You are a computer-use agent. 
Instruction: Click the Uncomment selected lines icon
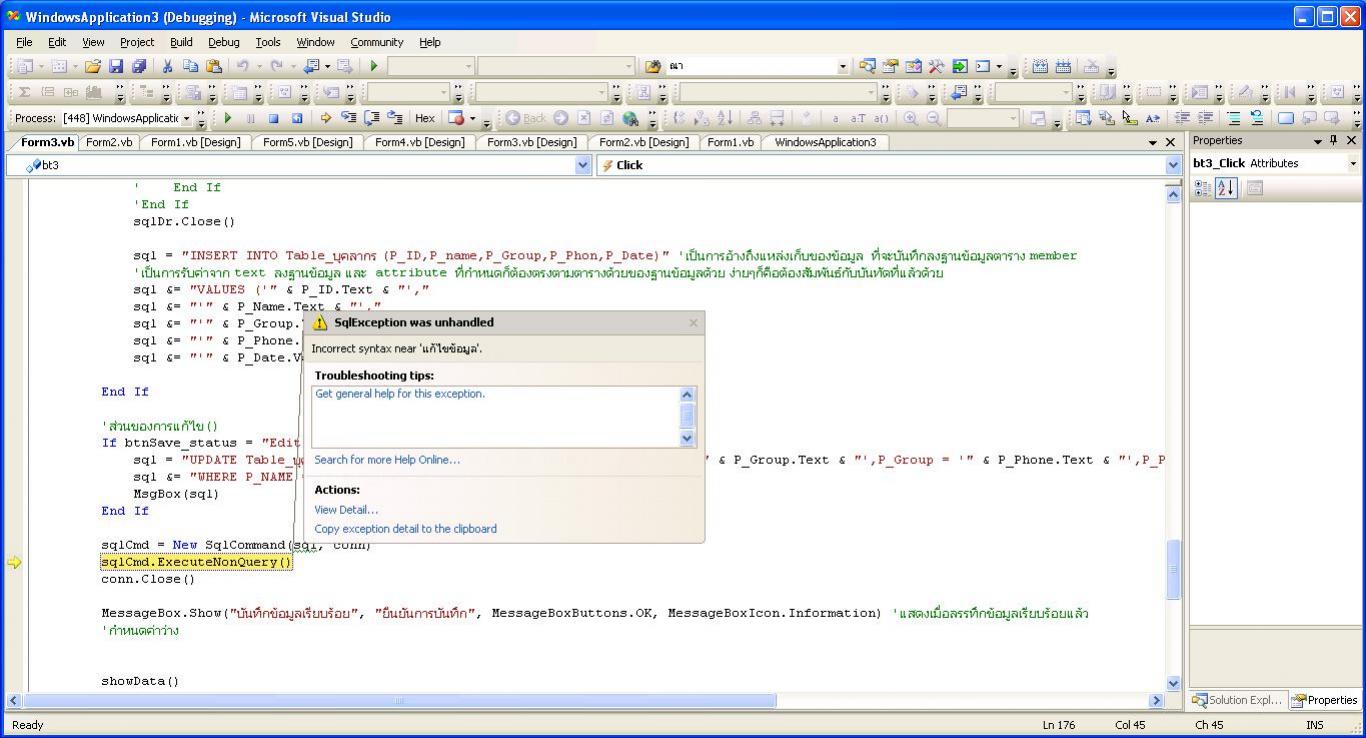1257,118
